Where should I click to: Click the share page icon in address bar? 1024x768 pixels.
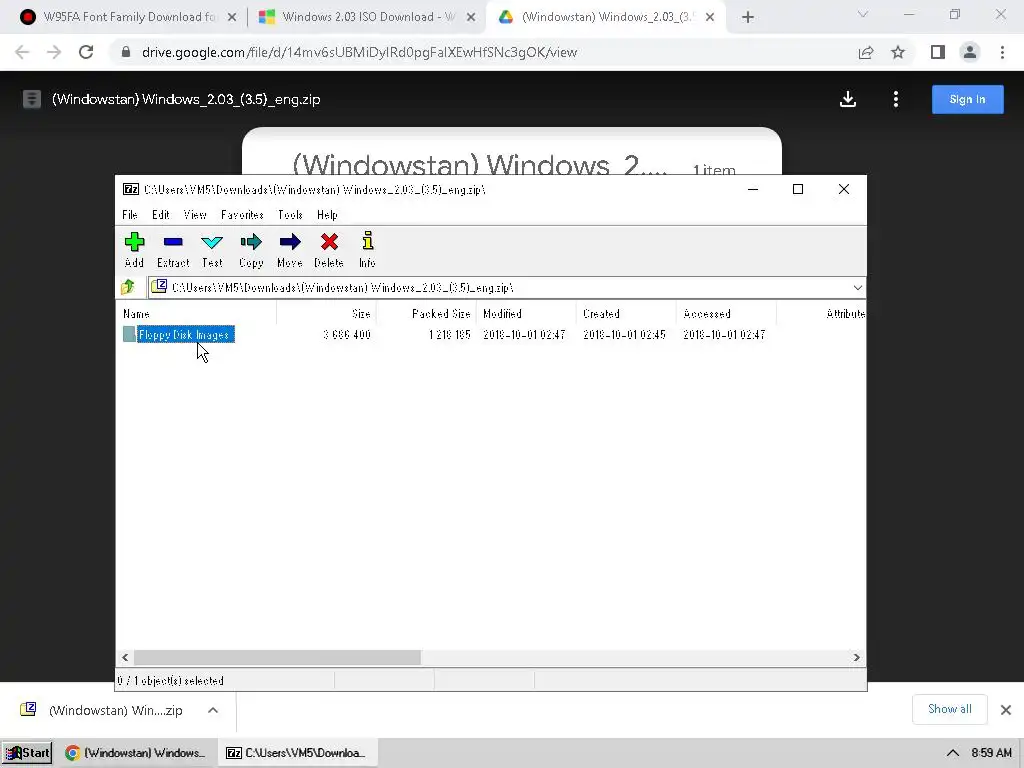tap(866, 52)
